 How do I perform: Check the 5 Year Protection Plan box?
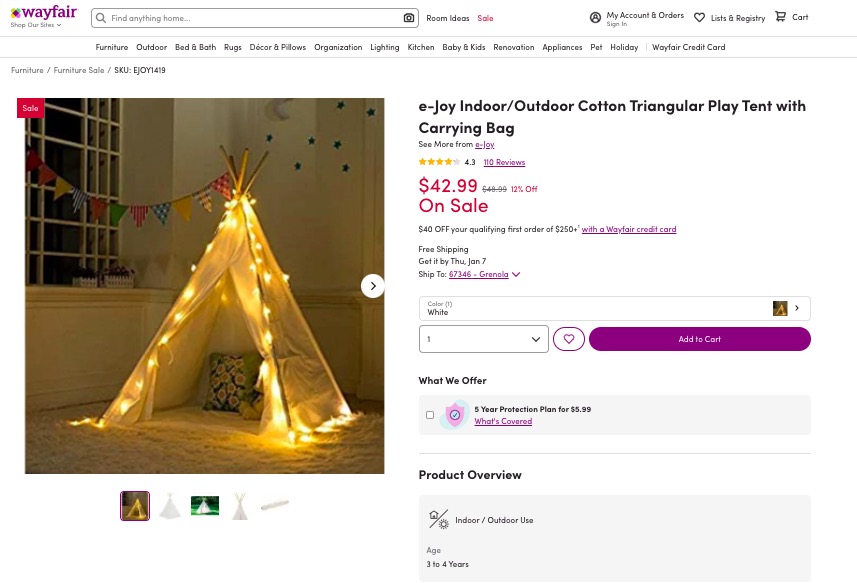pyautogui.click(x=430, y=415)
